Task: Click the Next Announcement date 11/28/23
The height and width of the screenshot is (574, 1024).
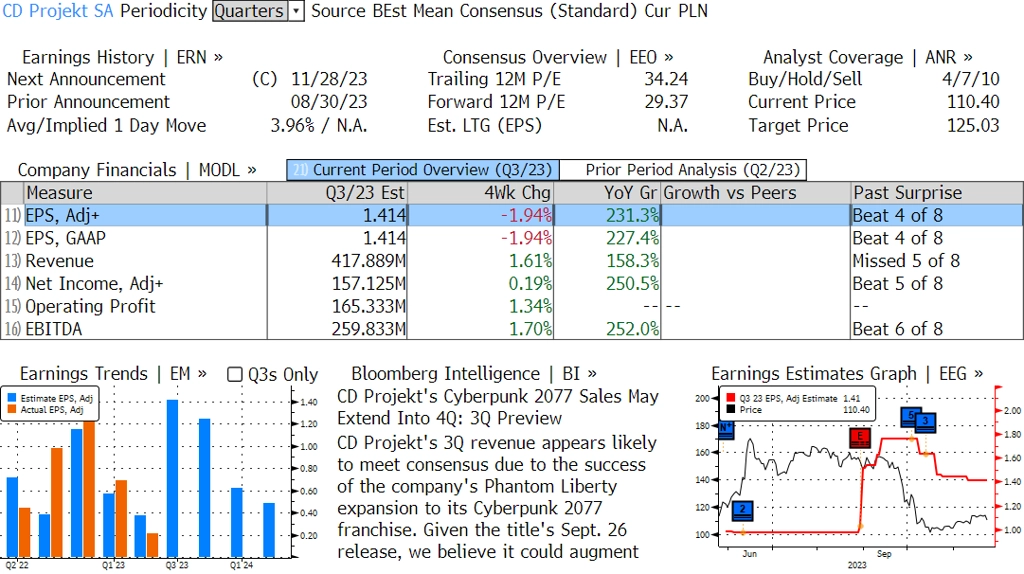Action: pos(329,80)
